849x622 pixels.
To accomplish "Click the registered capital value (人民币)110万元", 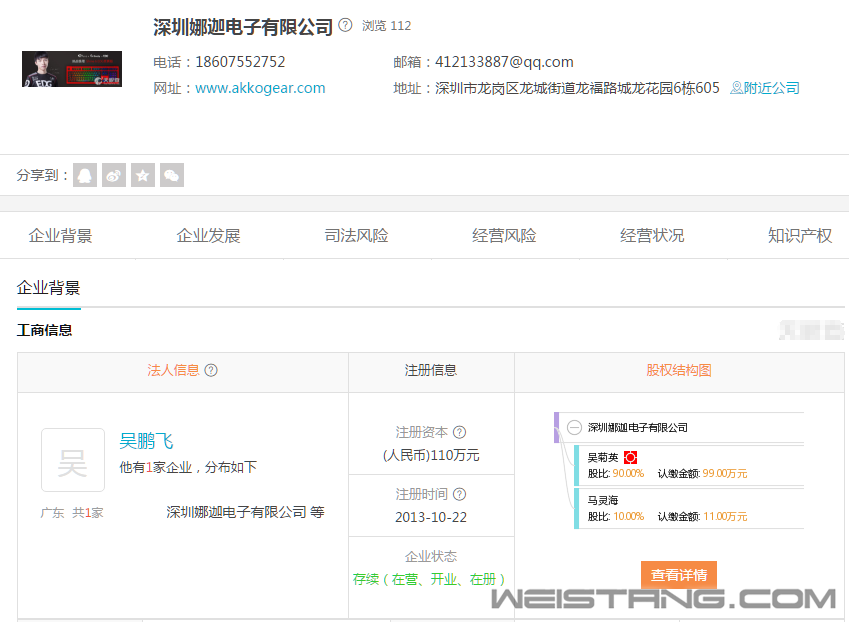I will pyautogui.click(x=431, y=455).
